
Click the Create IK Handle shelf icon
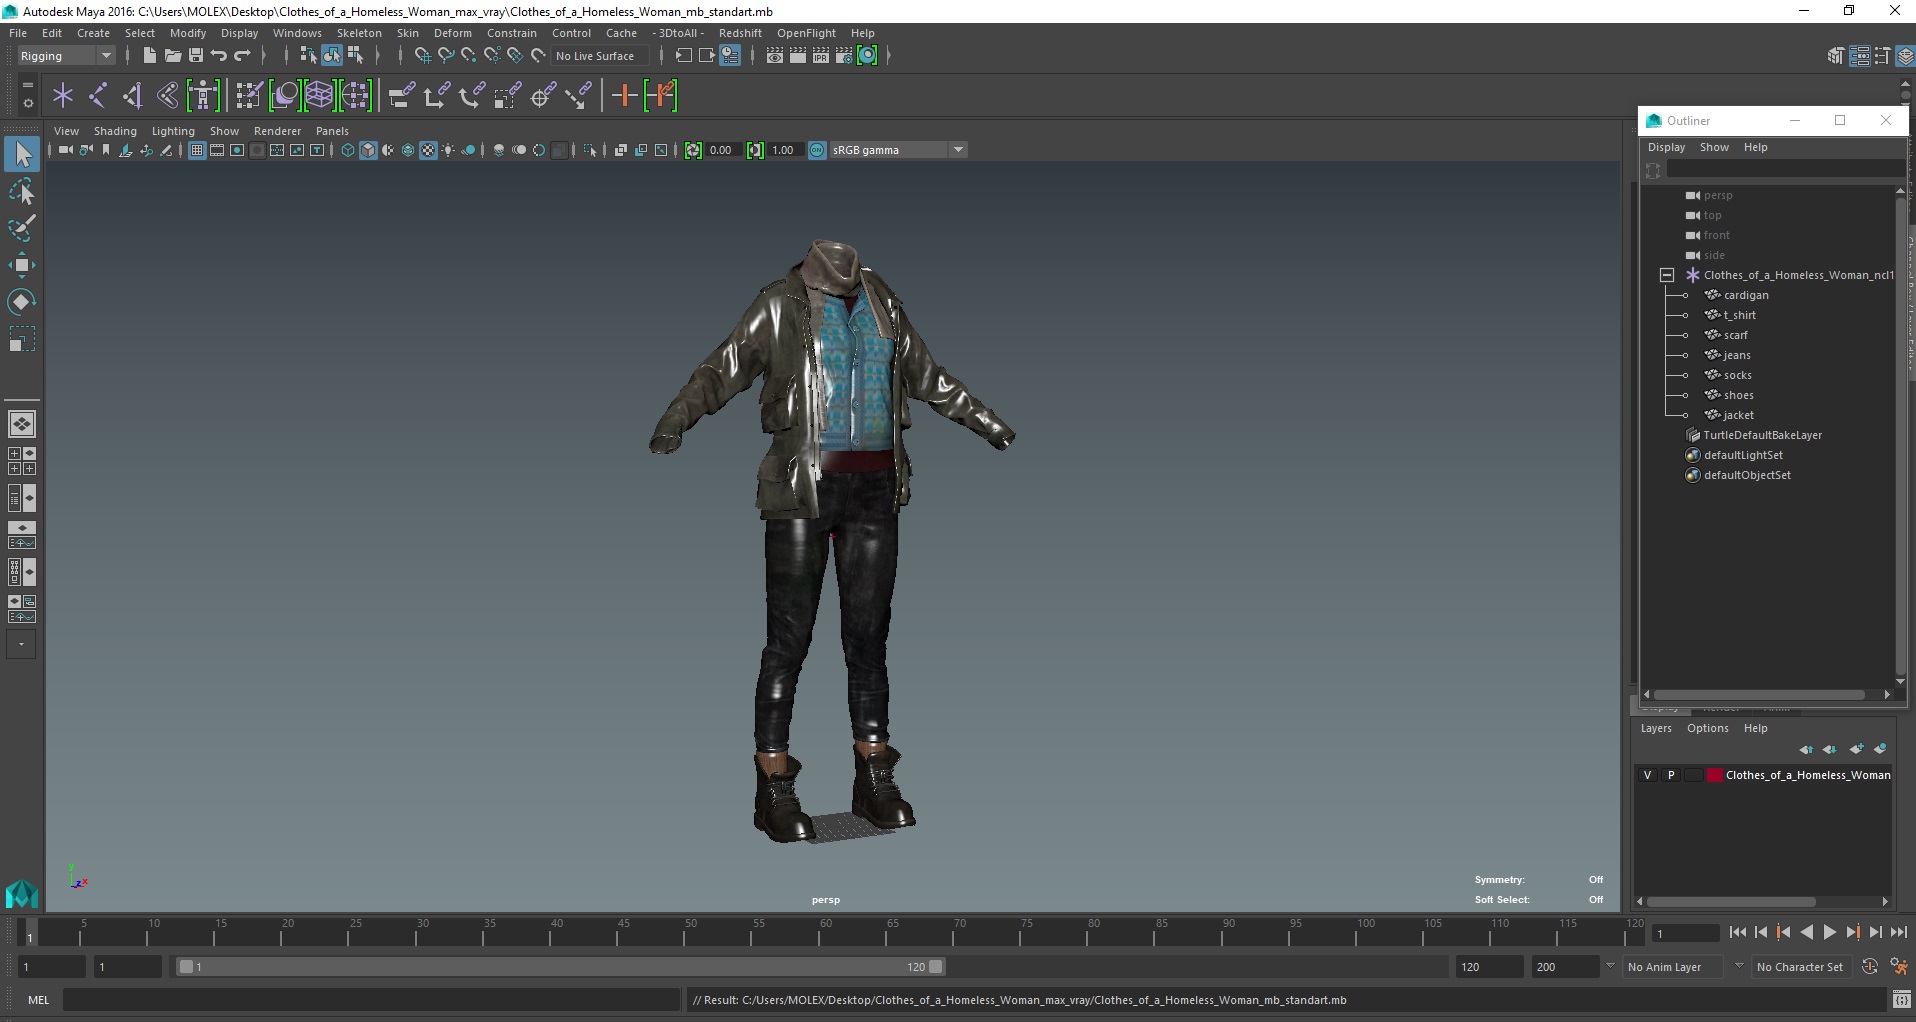point(132,96)
